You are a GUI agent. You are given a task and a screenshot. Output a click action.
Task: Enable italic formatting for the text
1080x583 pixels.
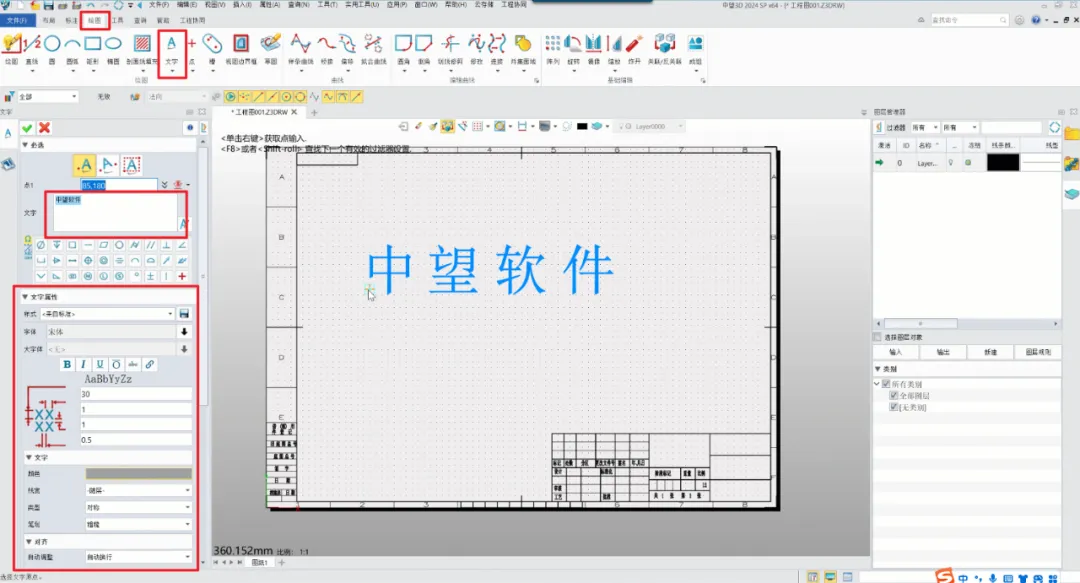pyautogui.click(x=82, y=363)
